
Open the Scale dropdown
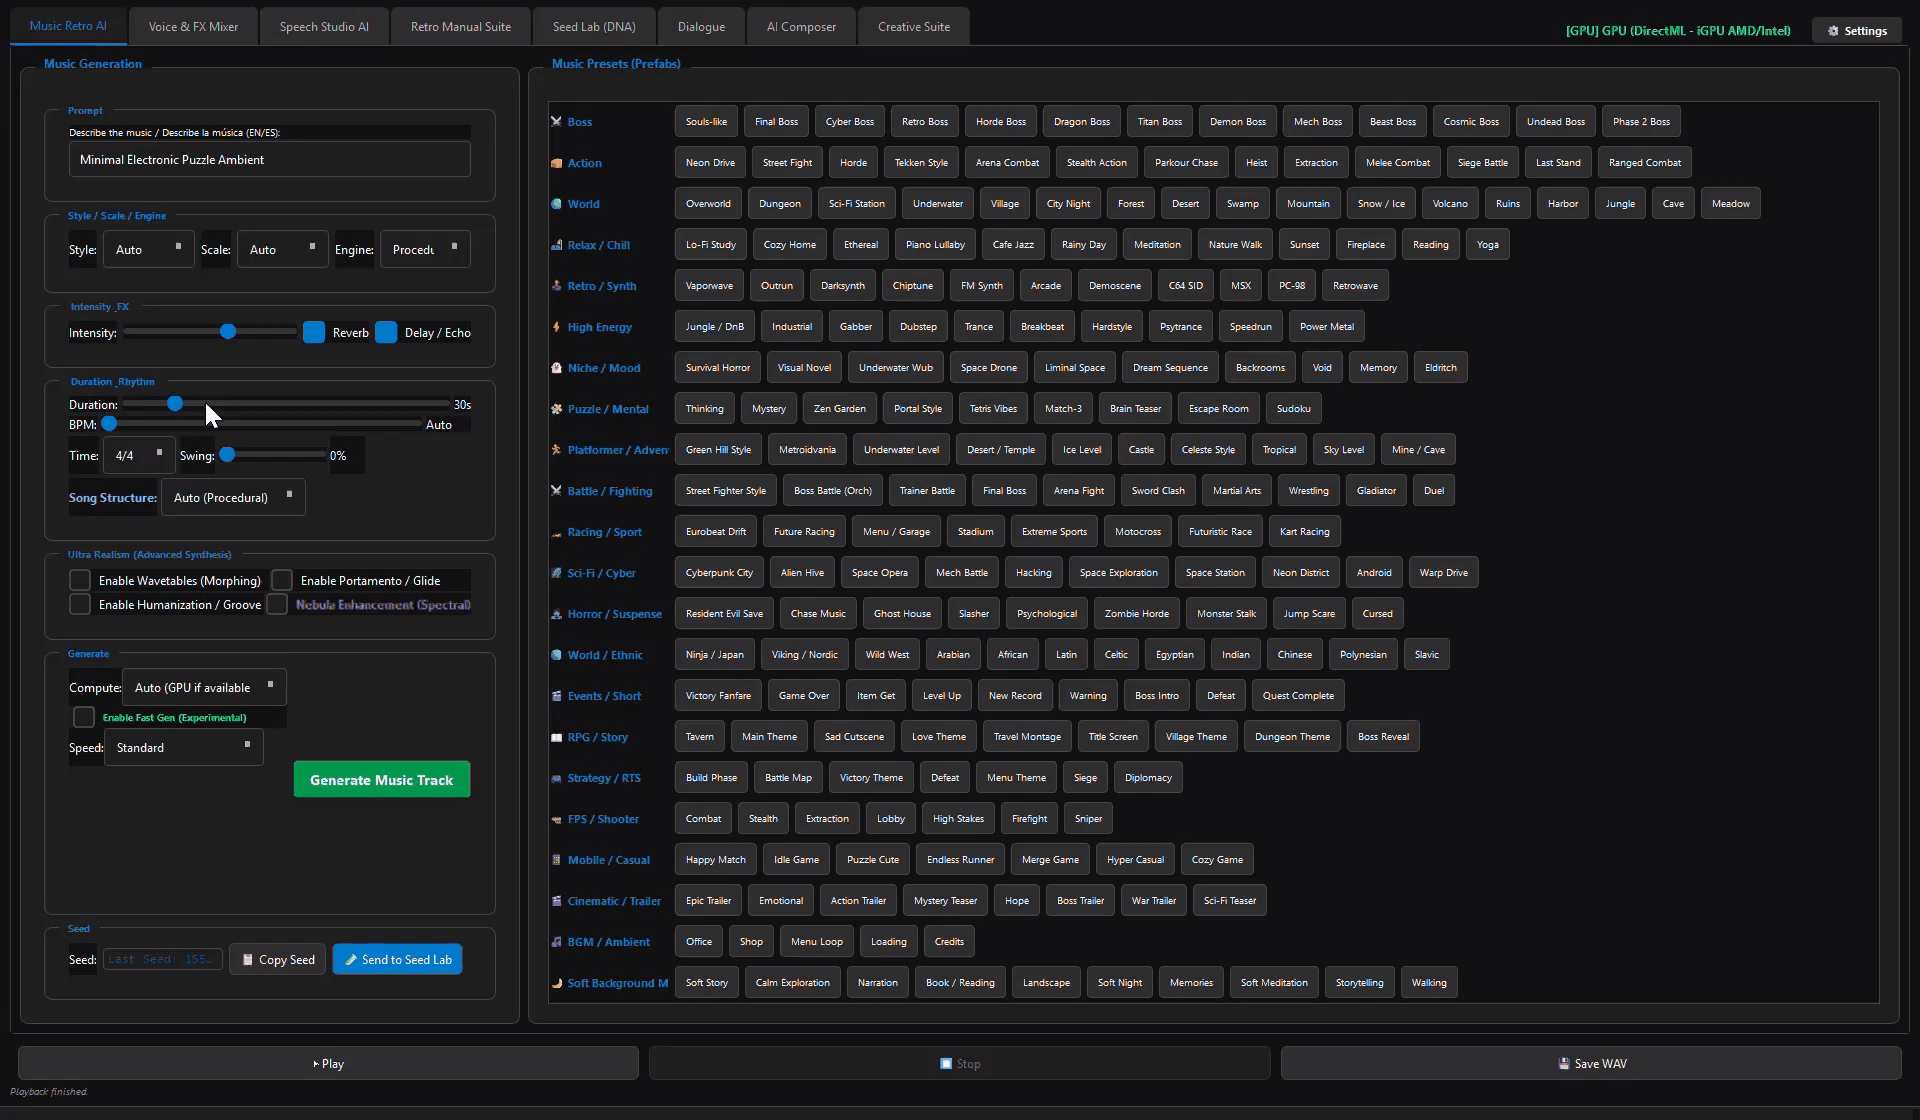(282, 250)
